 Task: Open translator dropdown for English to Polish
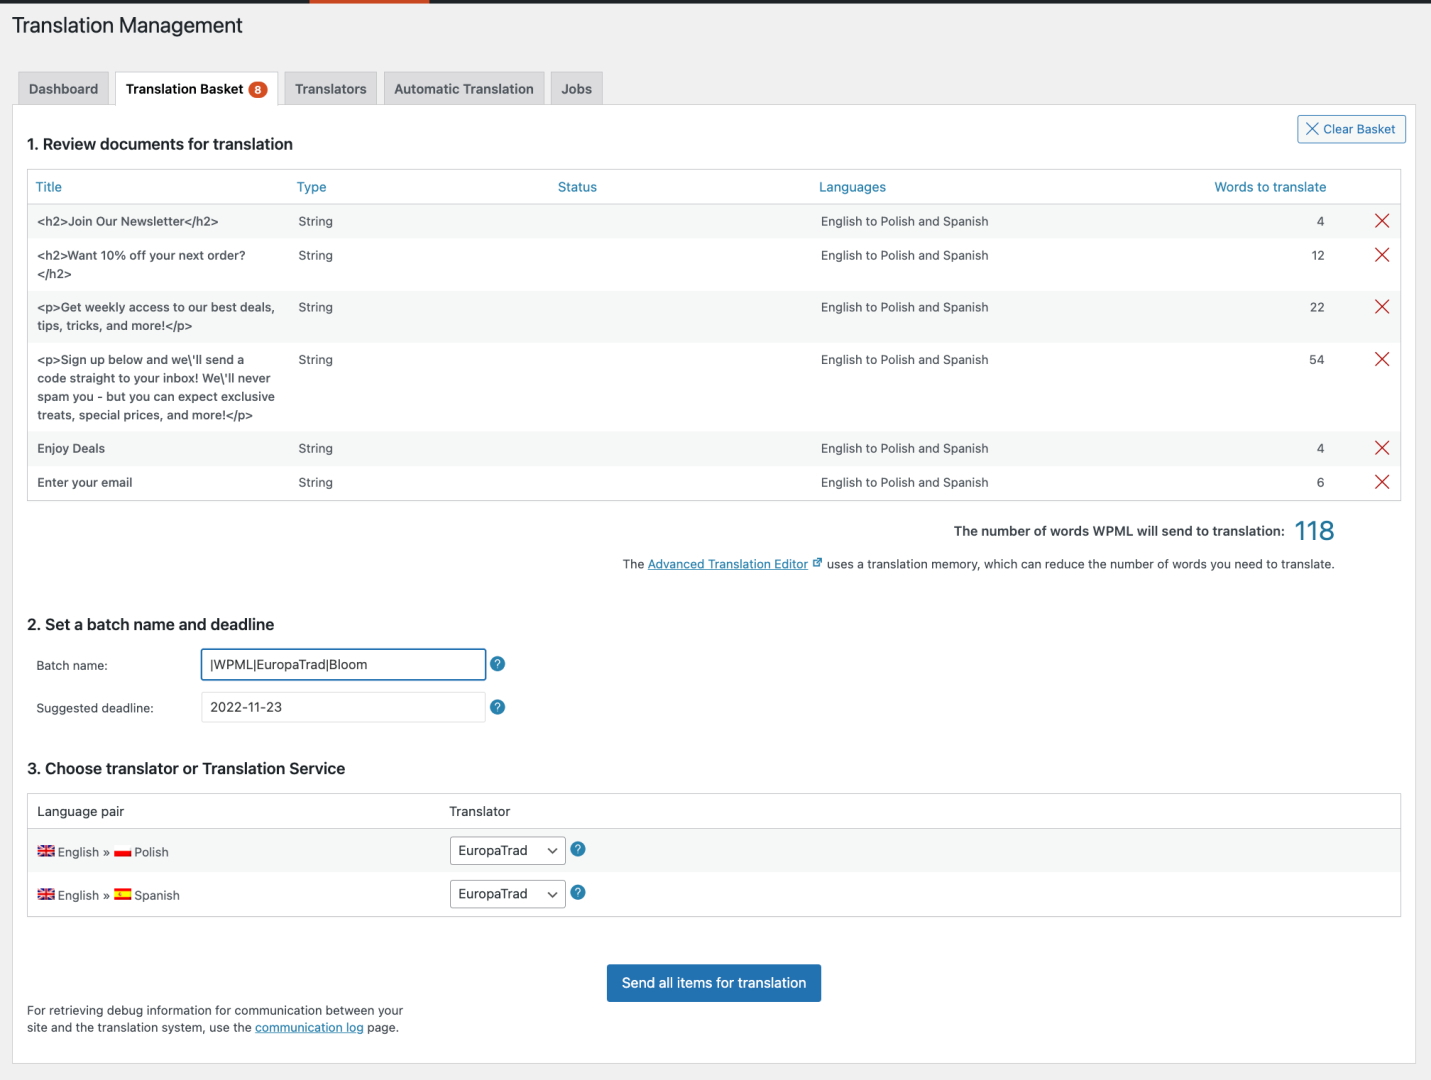[507, 851]
